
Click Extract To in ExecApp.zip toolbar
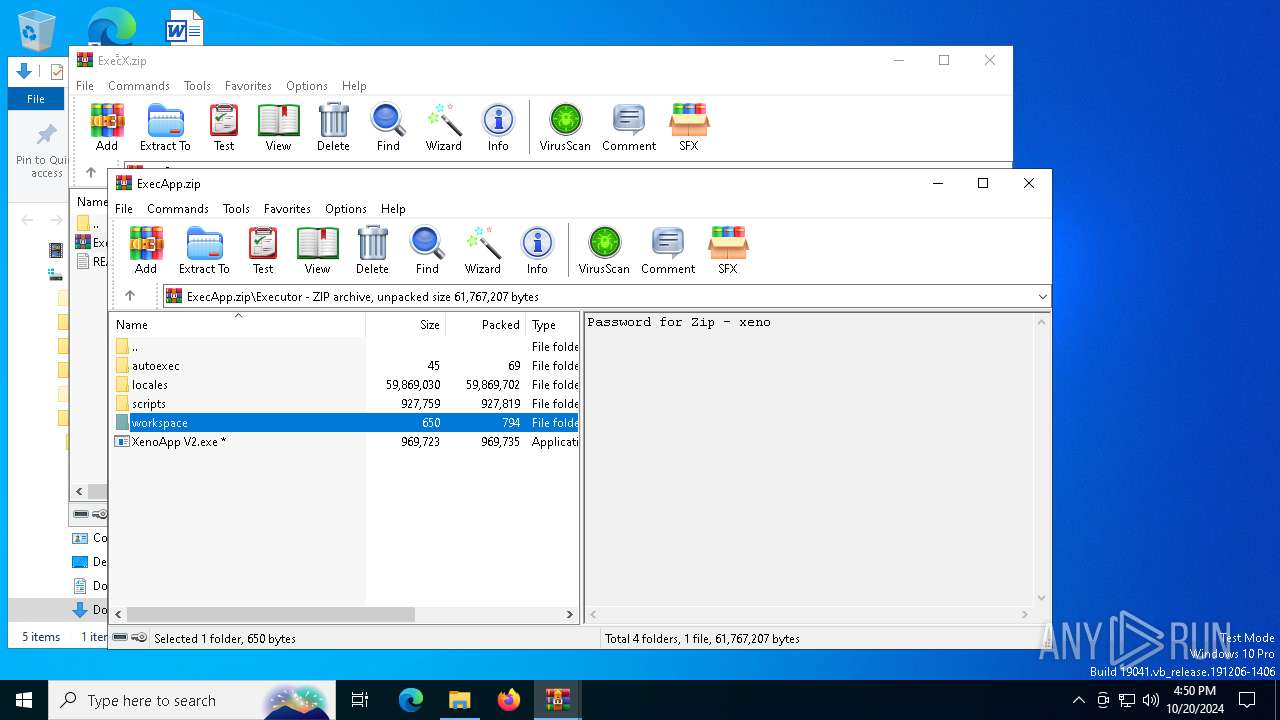click(204, 250)
